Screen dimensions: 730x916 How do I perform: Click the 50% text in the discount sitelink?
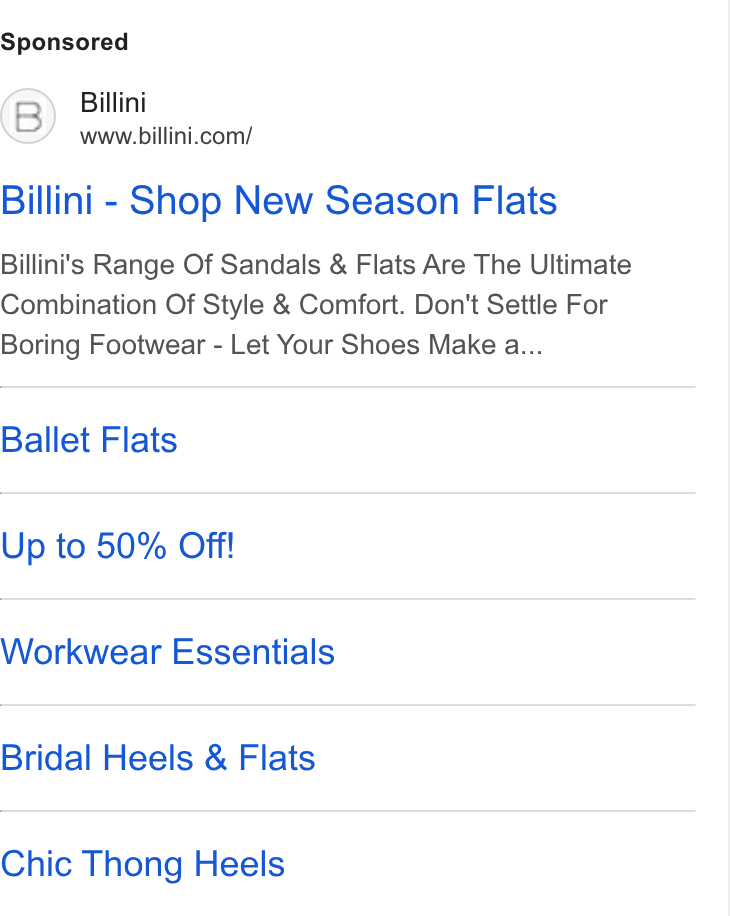(x=131, y=546)
